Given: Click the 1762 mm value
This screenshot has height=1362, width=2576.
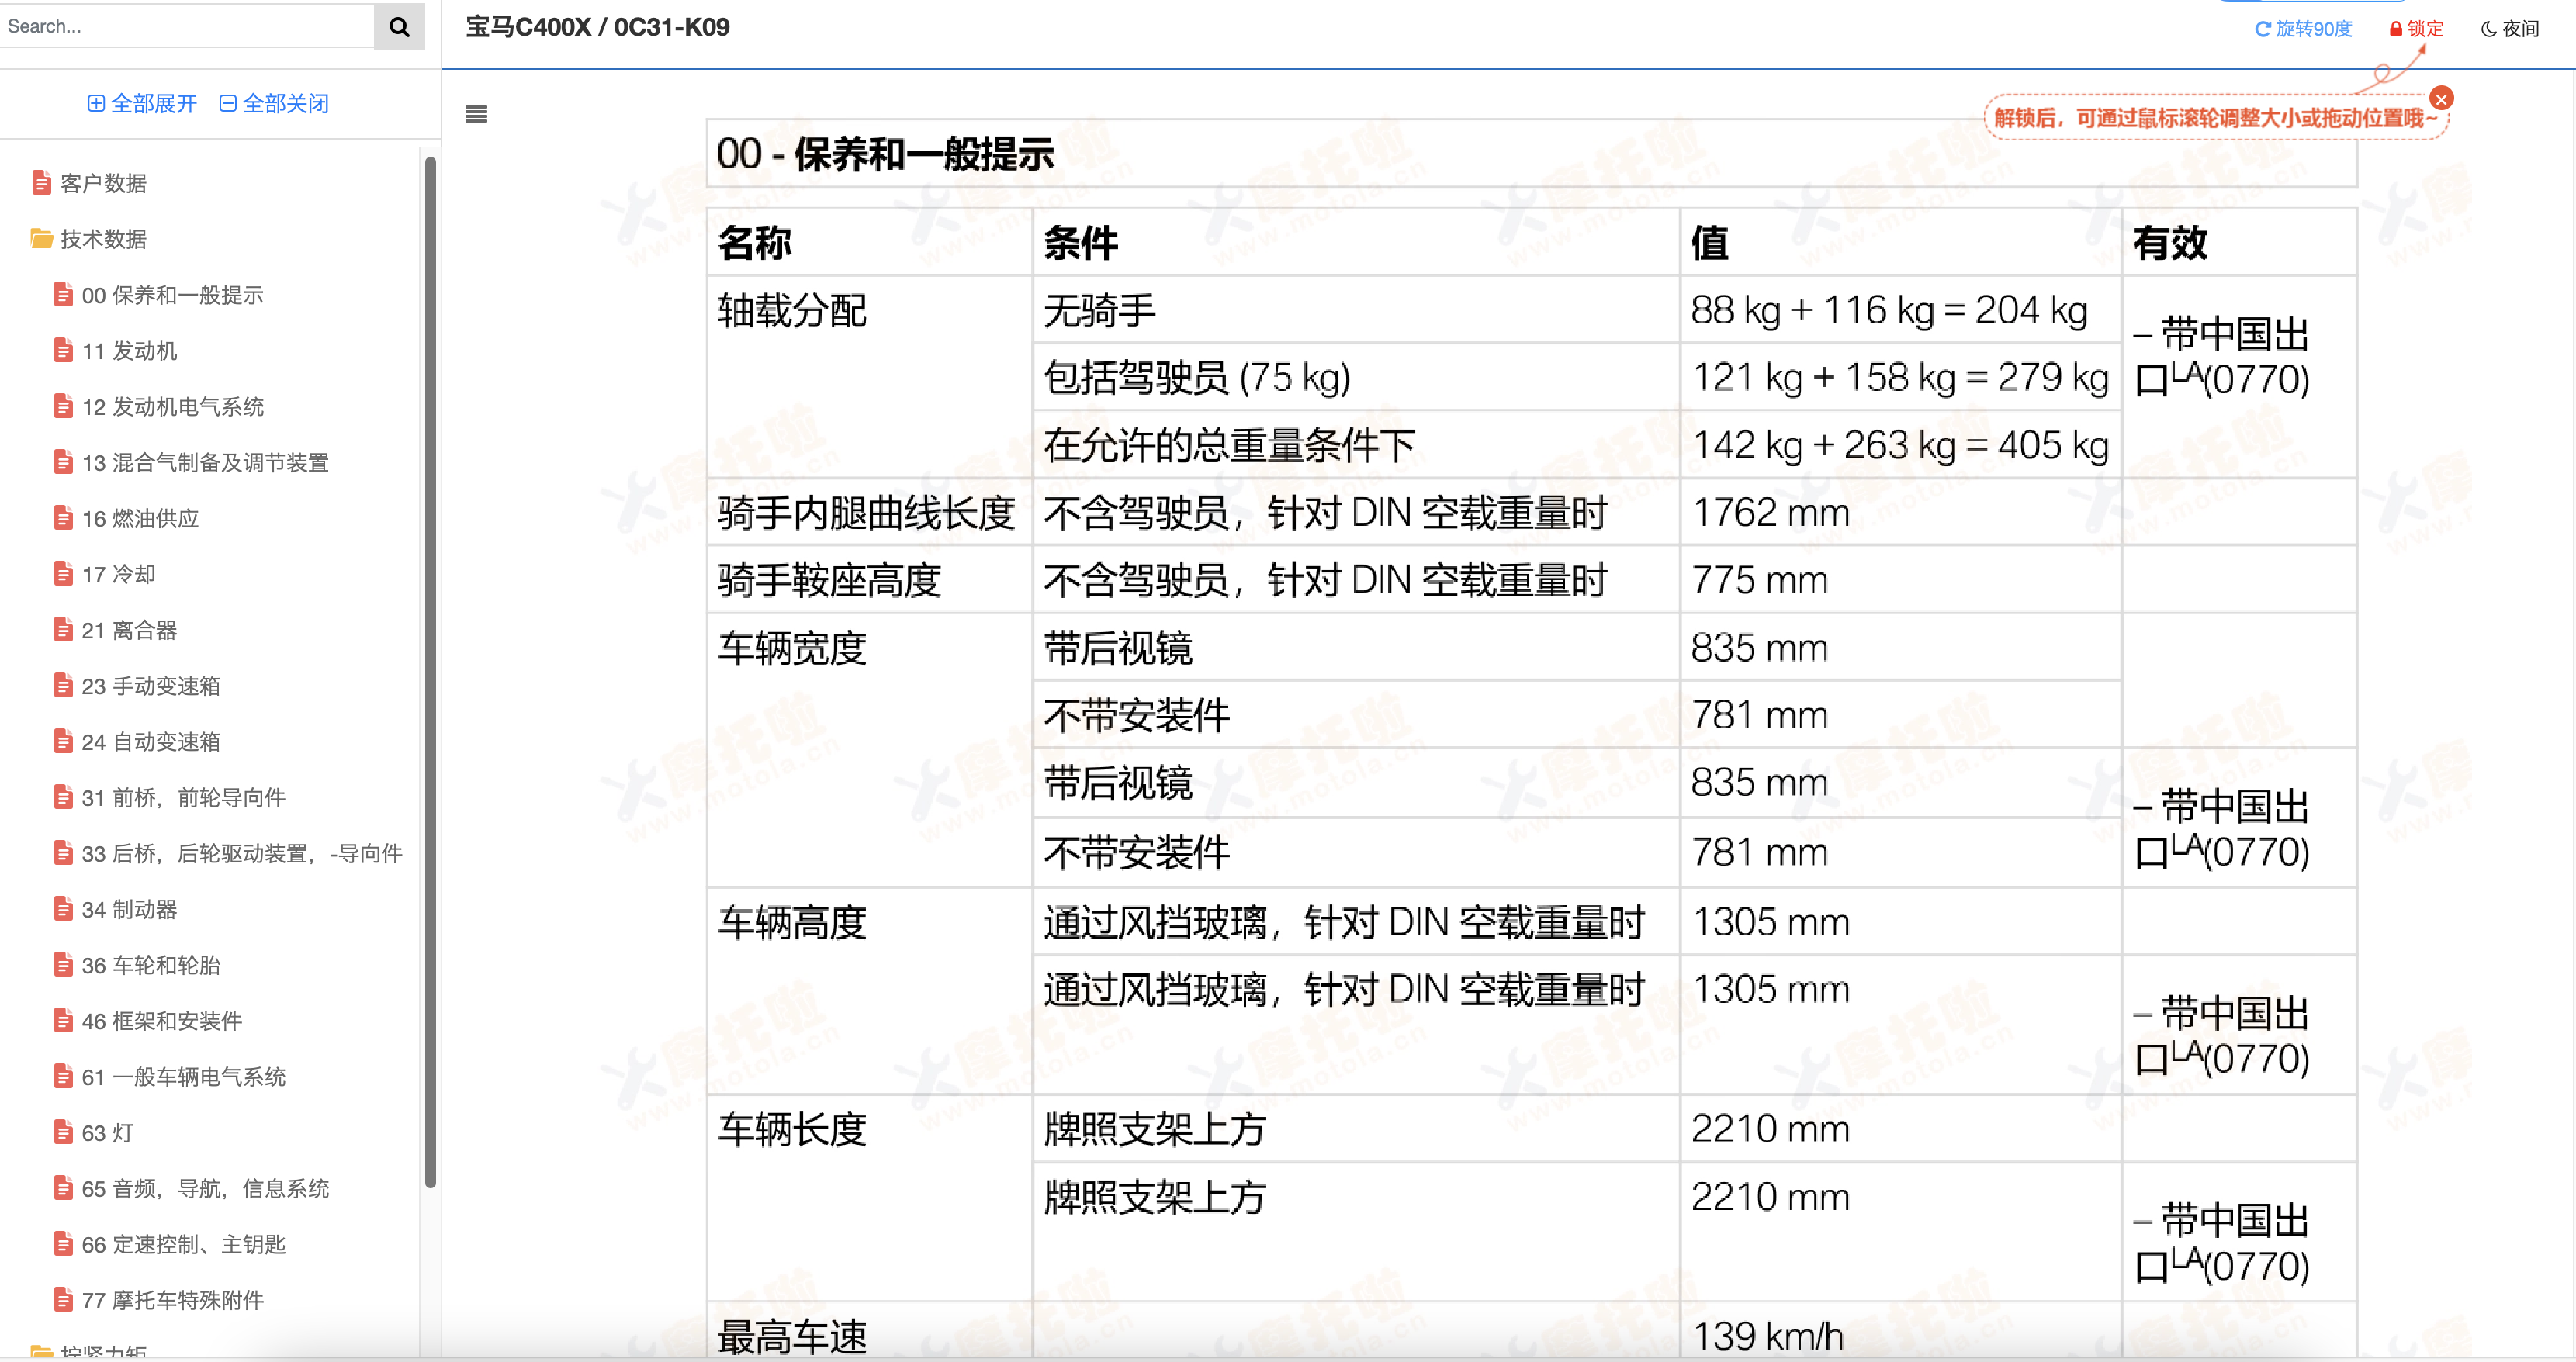Looking at the screenshot, I should coord(1770,513).
